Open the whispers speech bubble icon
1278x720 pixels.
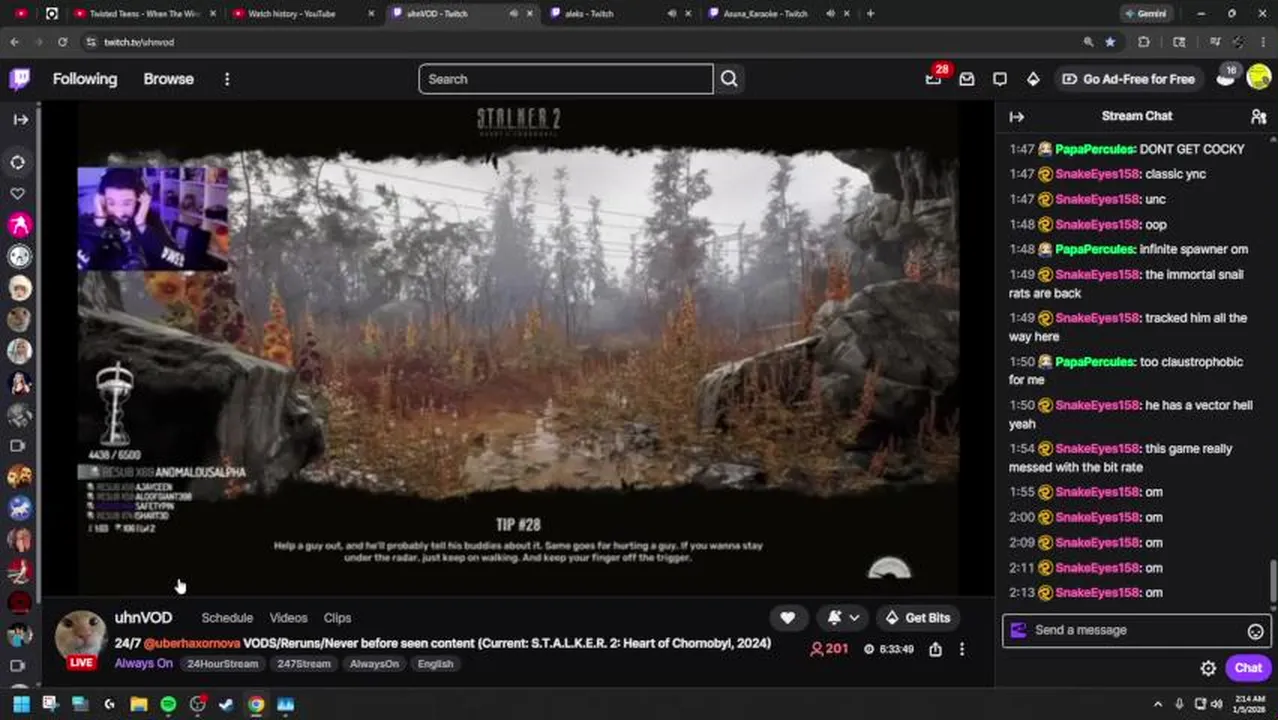tap(1000, 79)
